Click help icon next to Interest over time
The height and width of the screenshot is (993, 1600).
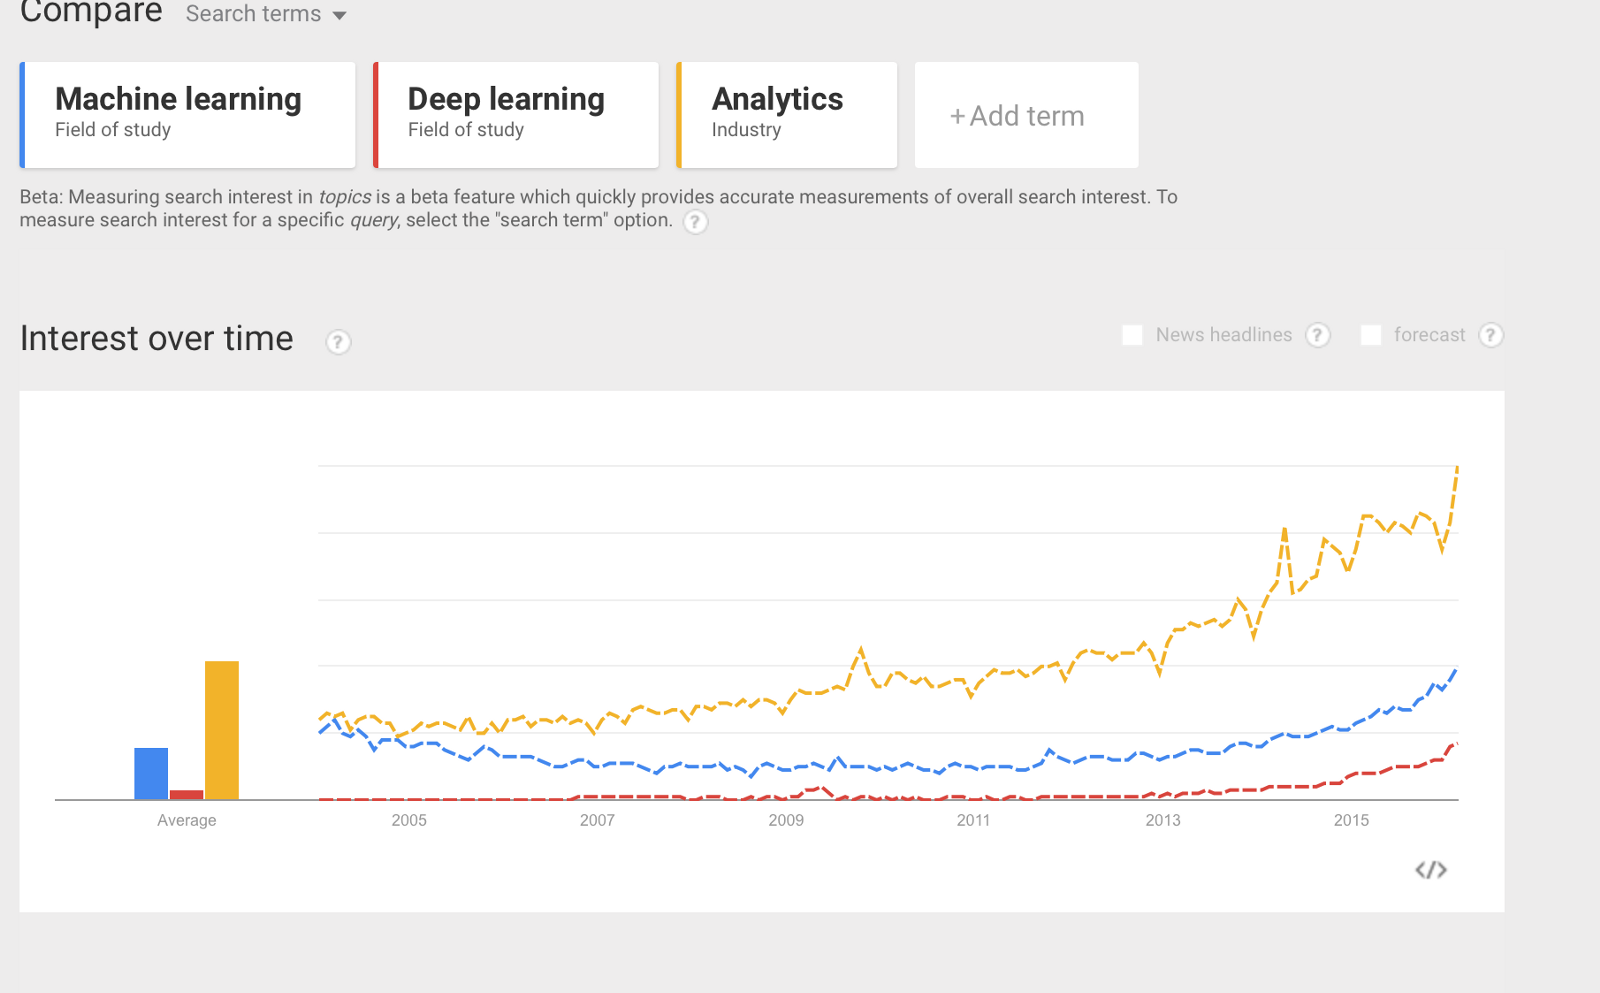click(x=338, y=342)
